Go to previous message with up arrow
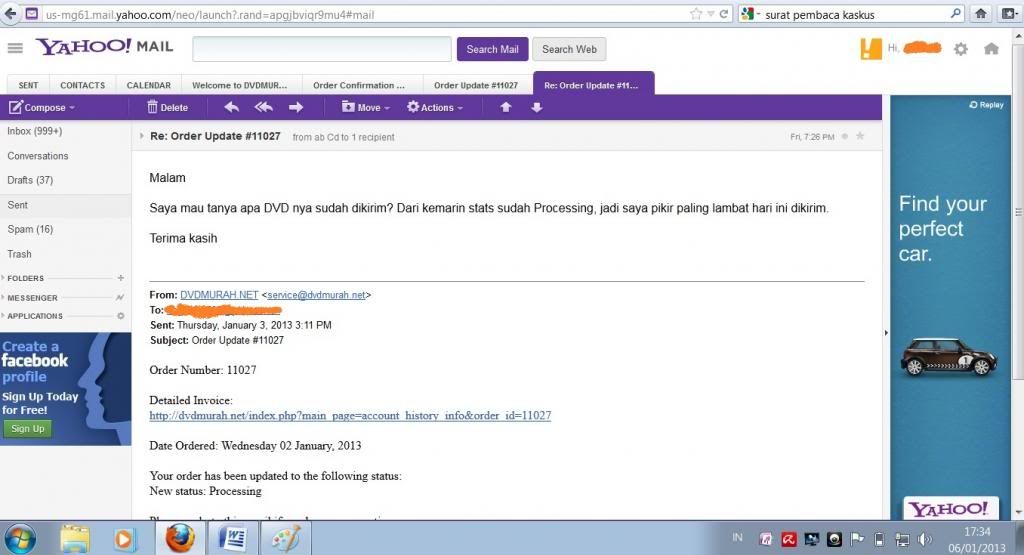 pyautogui.click(x=505, y=107)
